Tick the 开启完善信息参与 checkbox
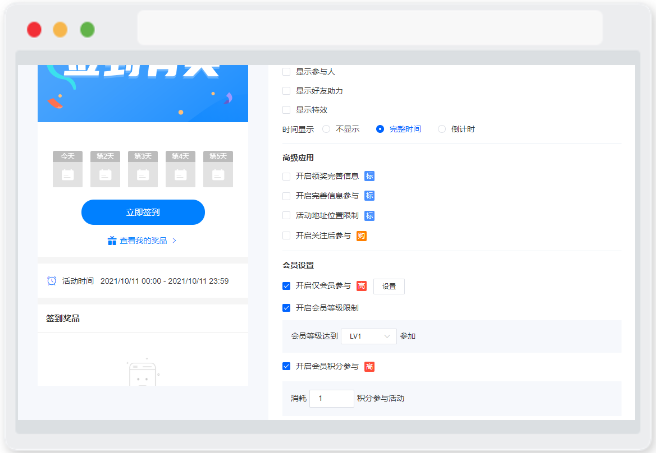 (286, 195)
